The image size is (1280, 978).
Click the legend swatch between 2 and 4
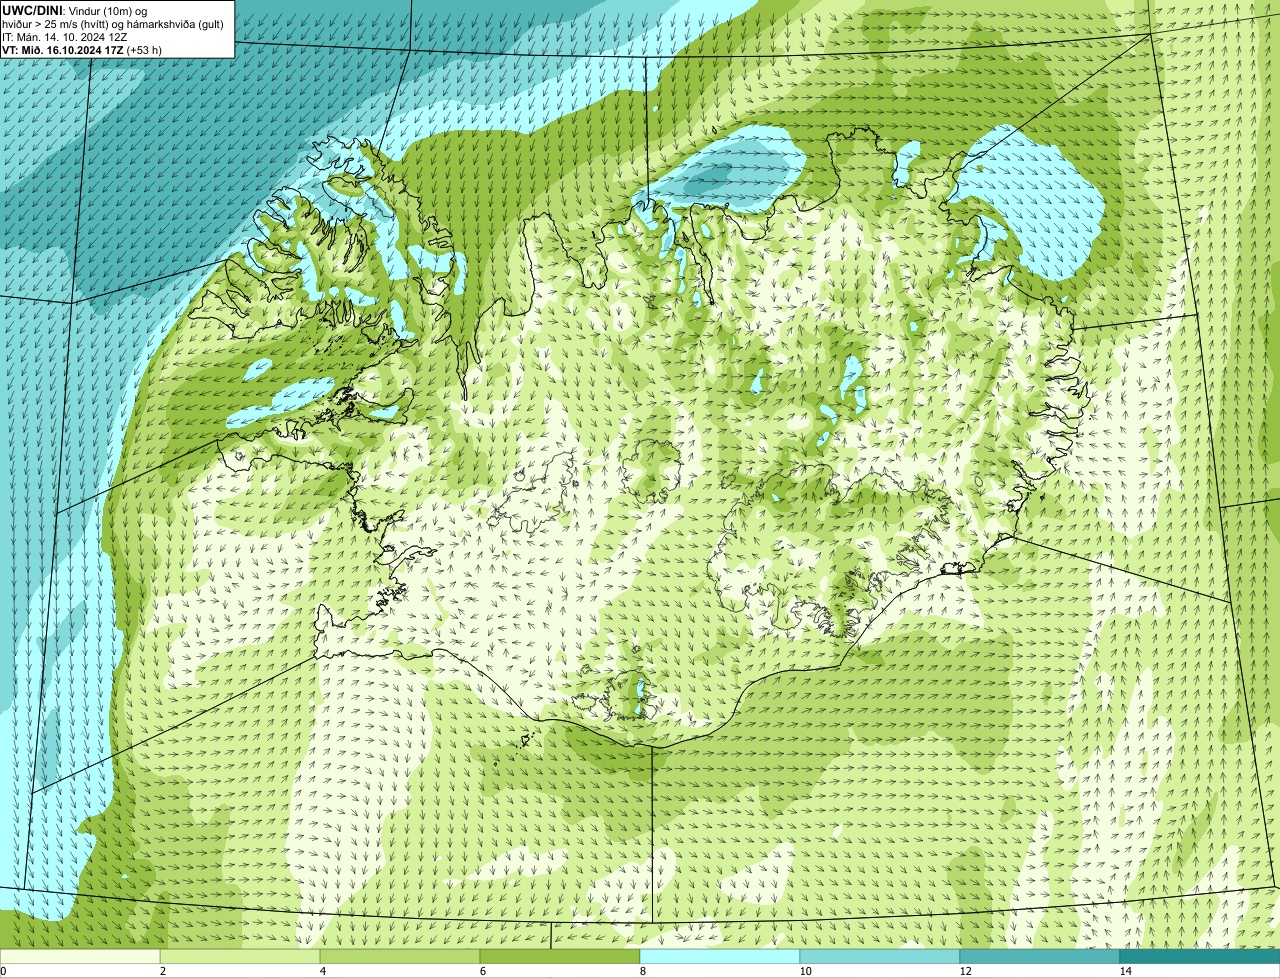[240, 956]
